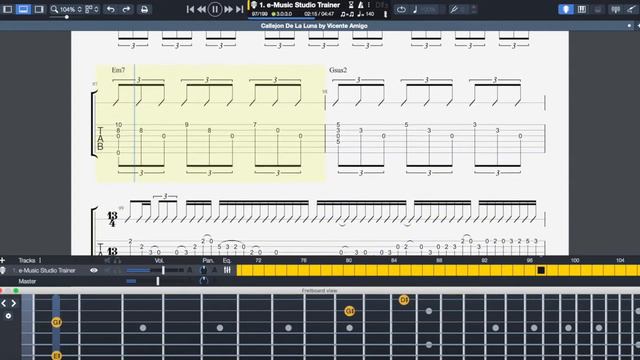Click the solo headphones header icon

pyautogui.click(x=118, y=260)
